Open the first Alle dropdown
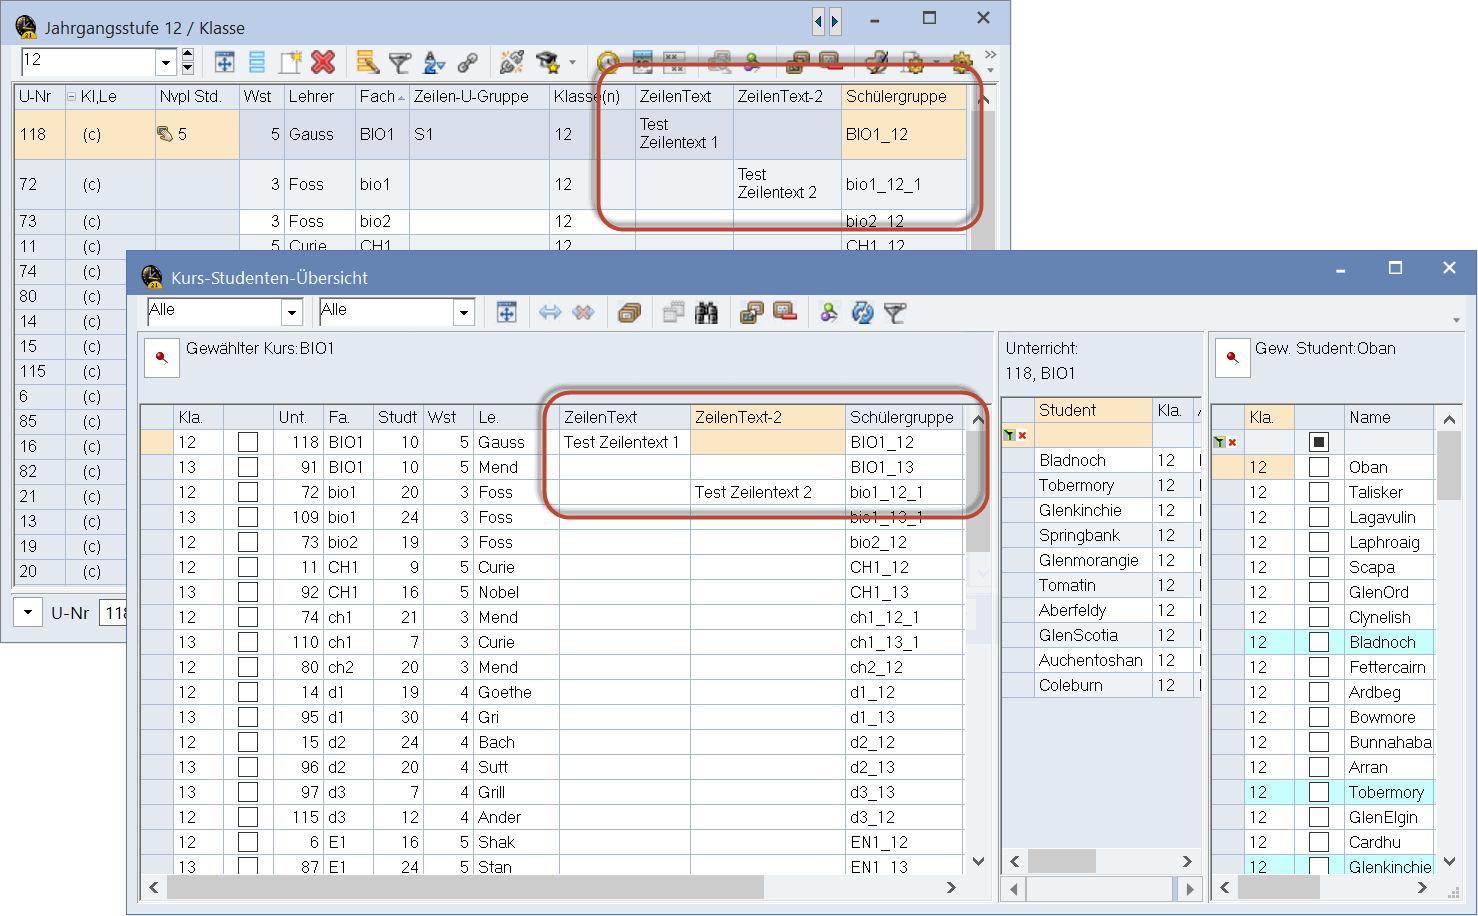Viewport: 1478px width, 916px height. pos(291,313)
